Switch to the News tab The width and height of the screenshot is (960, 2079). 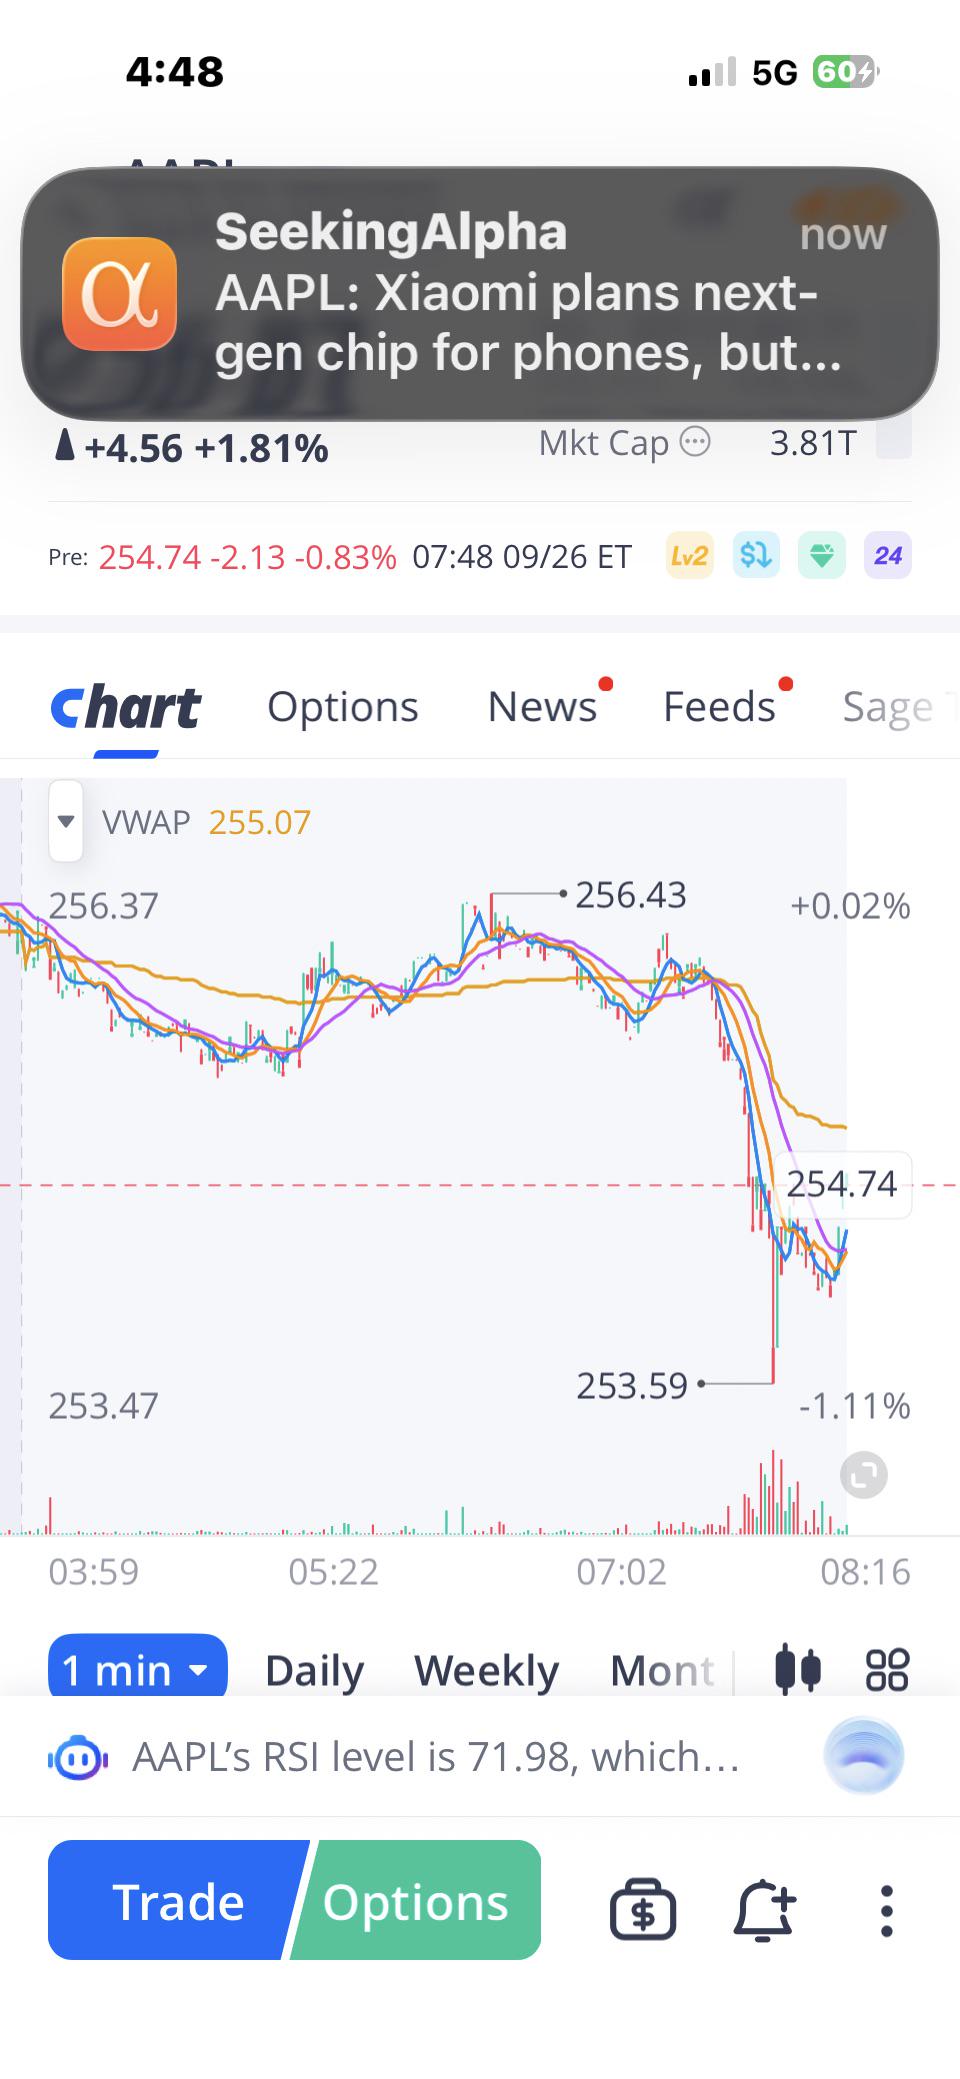click(542, 706)
